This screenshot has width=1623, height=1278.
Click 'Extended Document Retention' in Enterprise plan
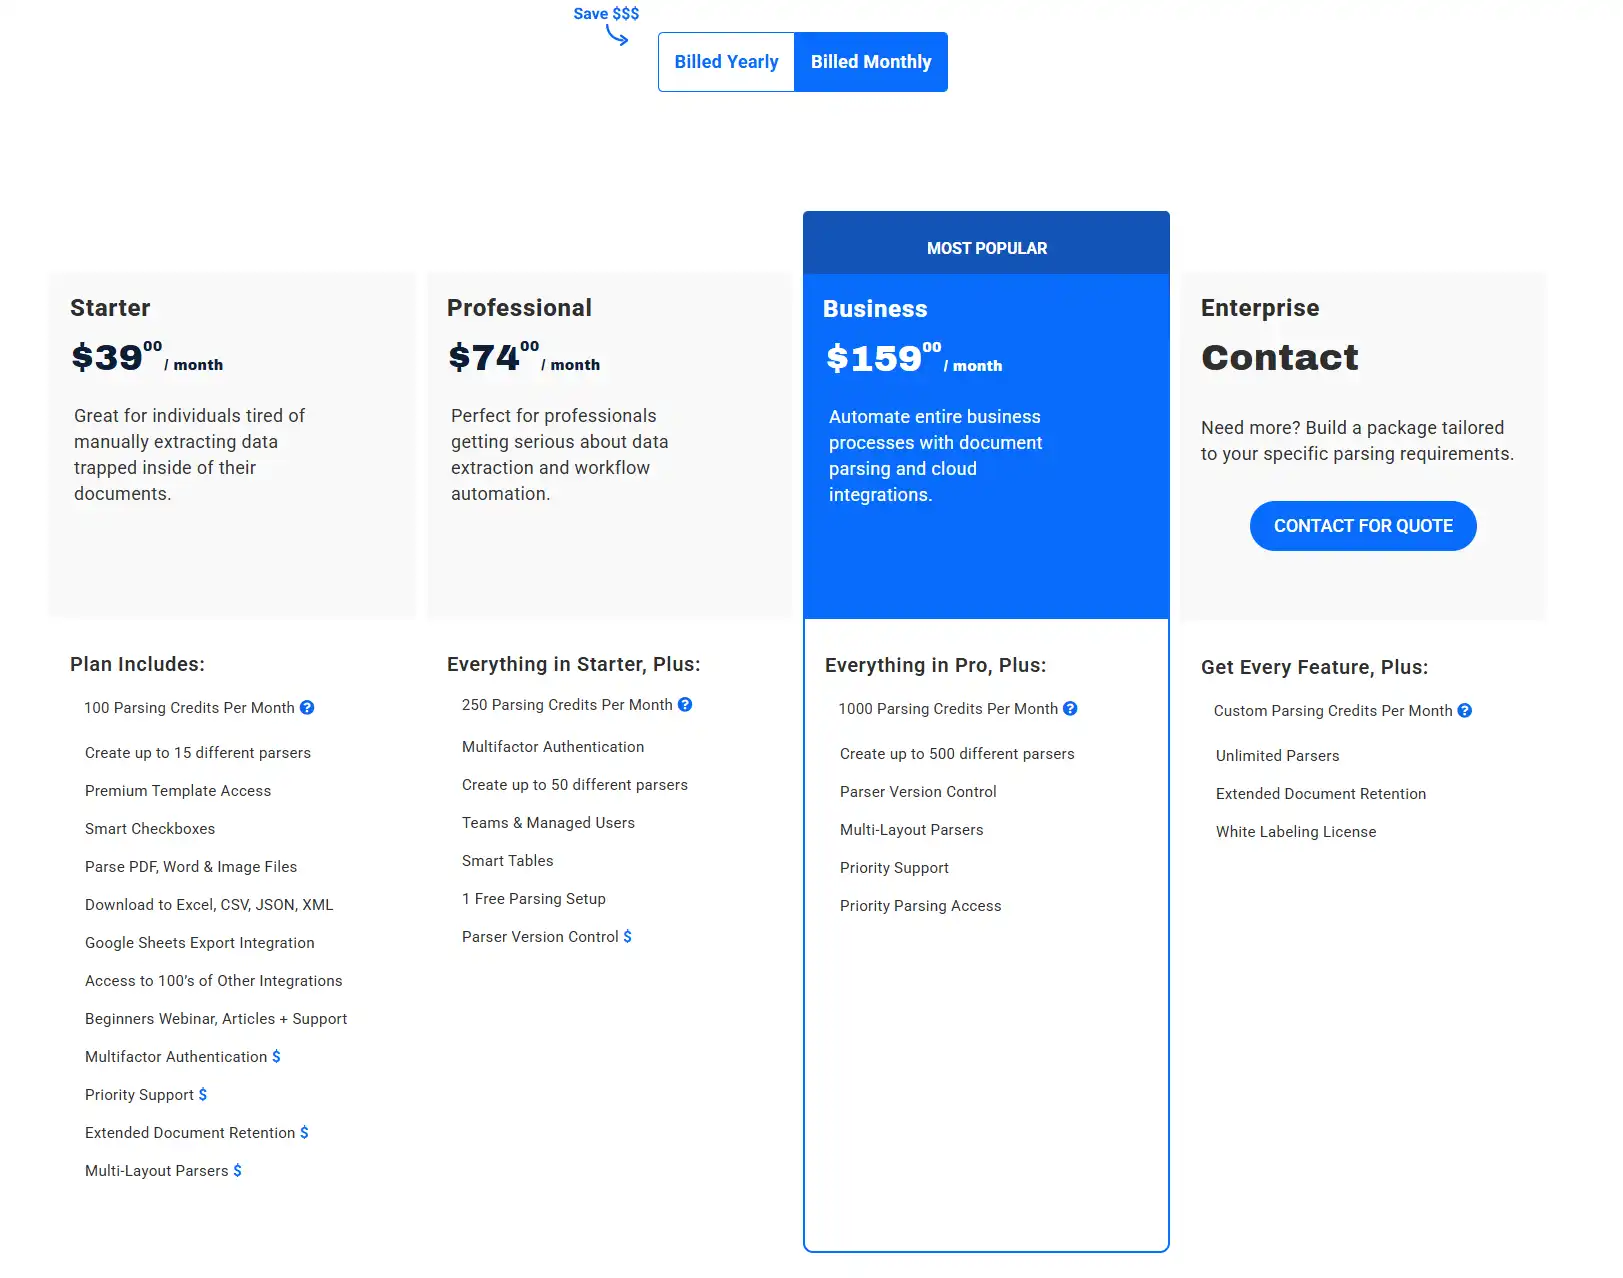[x=1321, y=794]
